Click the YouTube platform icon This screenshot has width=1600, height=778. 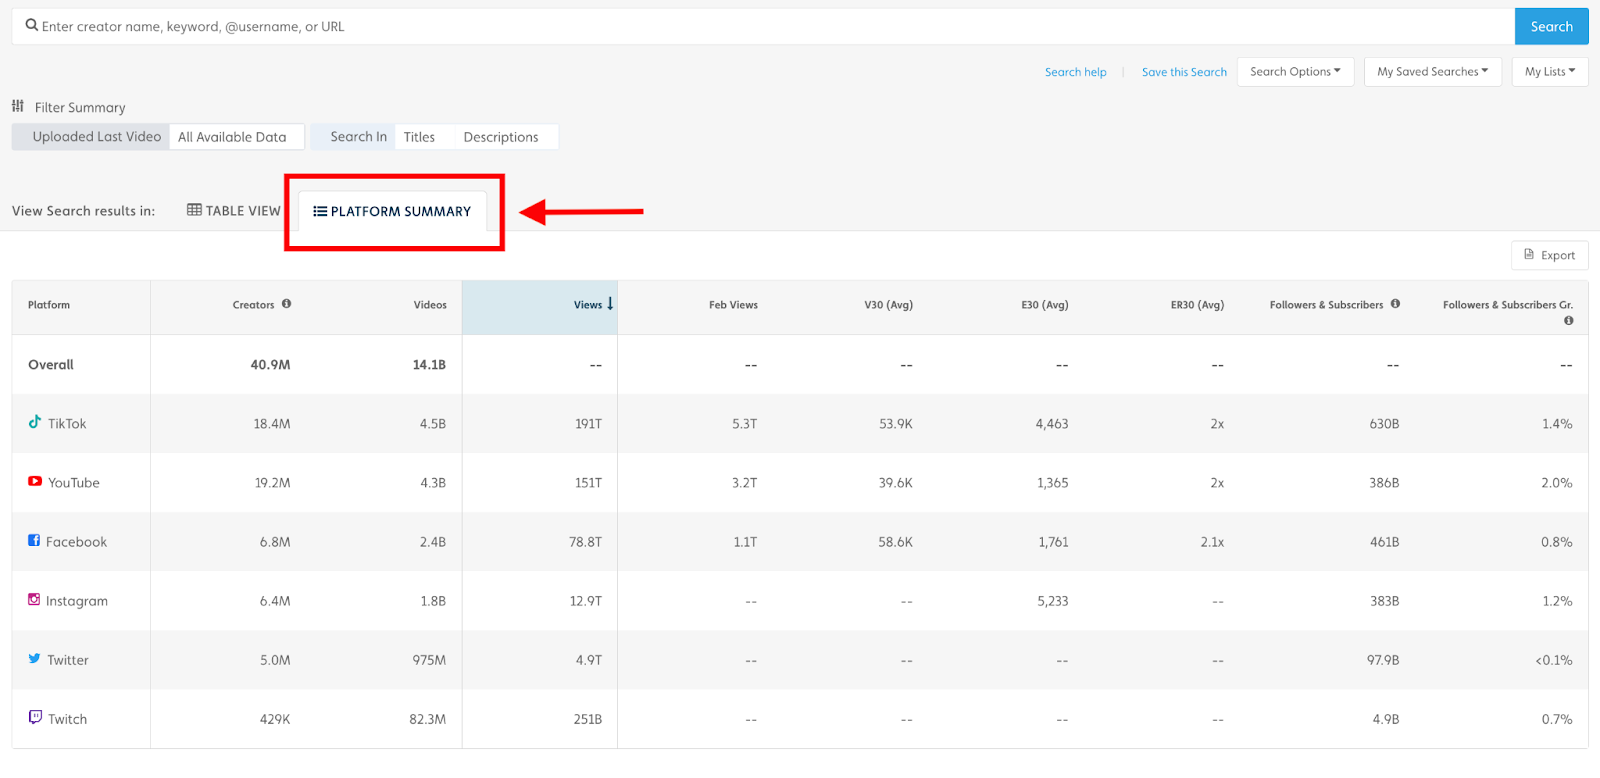[x=35, y=481]
